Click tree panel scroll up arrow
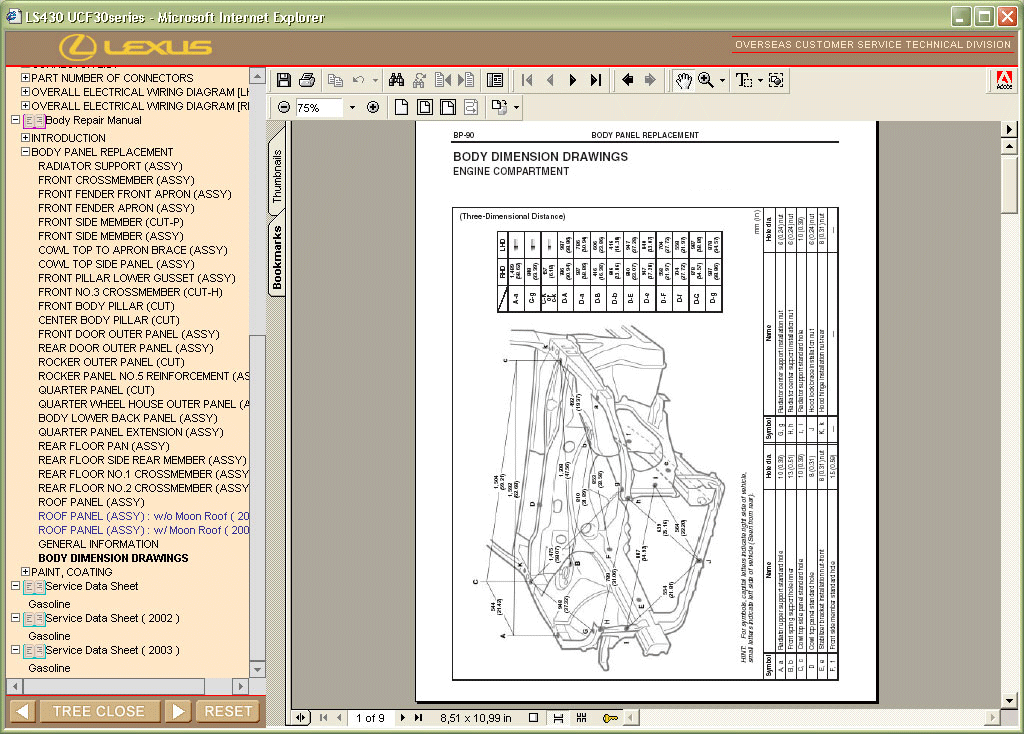This screenshot has width=1024, height=734. 257,76
